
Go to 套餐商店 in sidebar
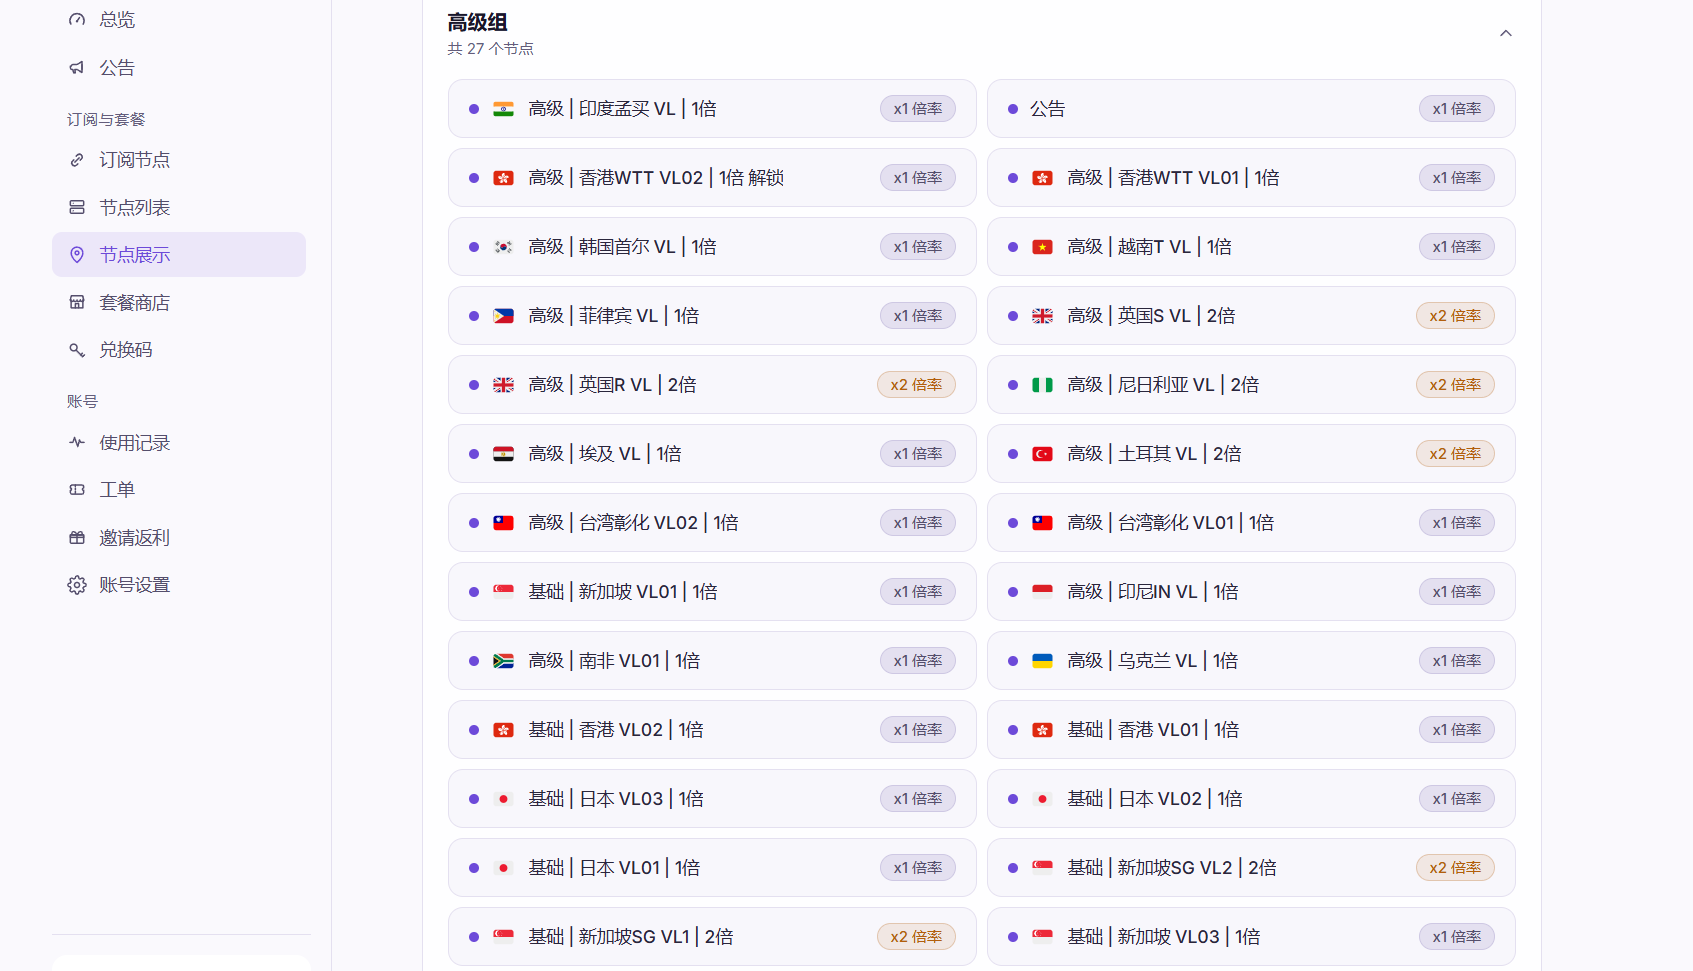pyautogui.click(x=179, y=302)
